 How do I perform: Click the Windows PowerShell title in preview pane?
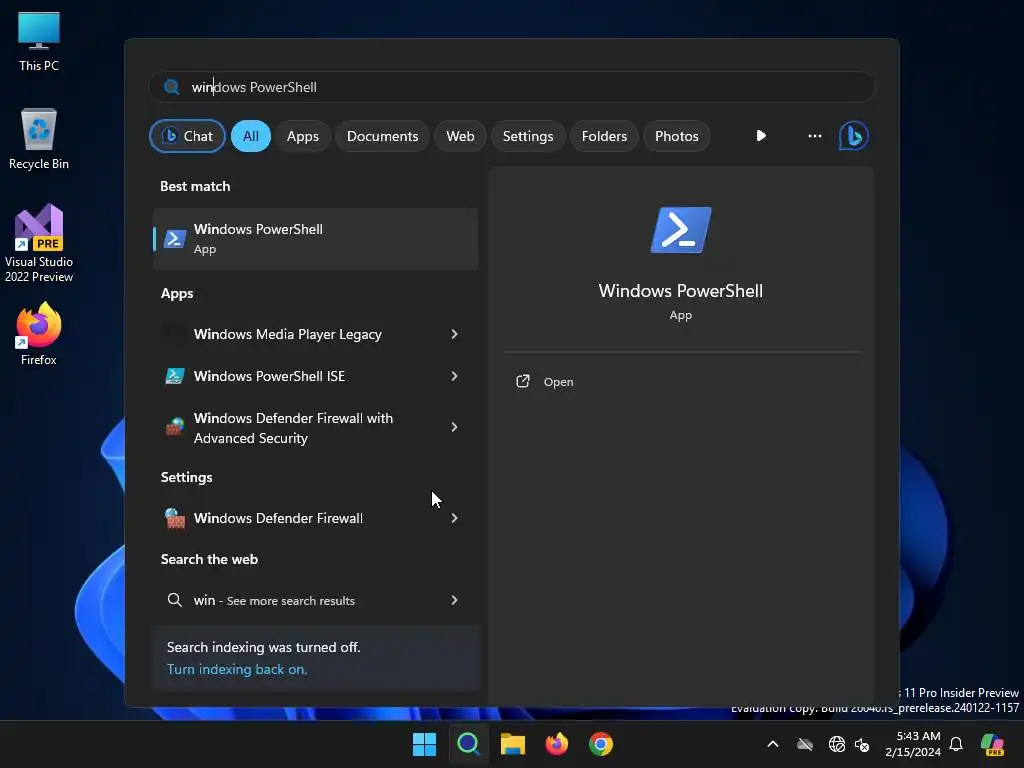point(680,291)
